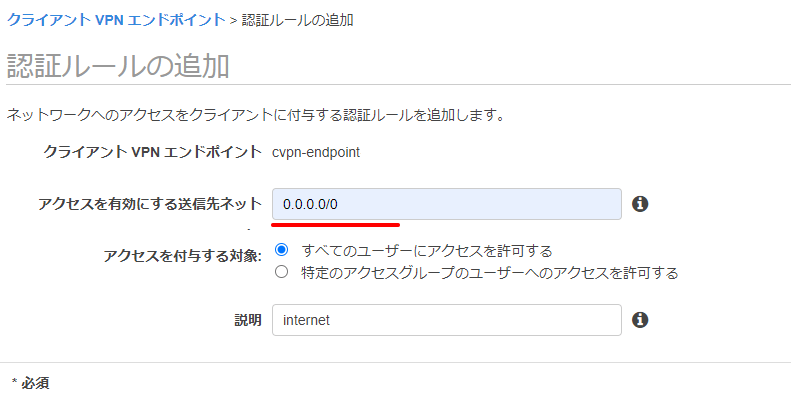Click the * 必須 note

click(30, 383)
